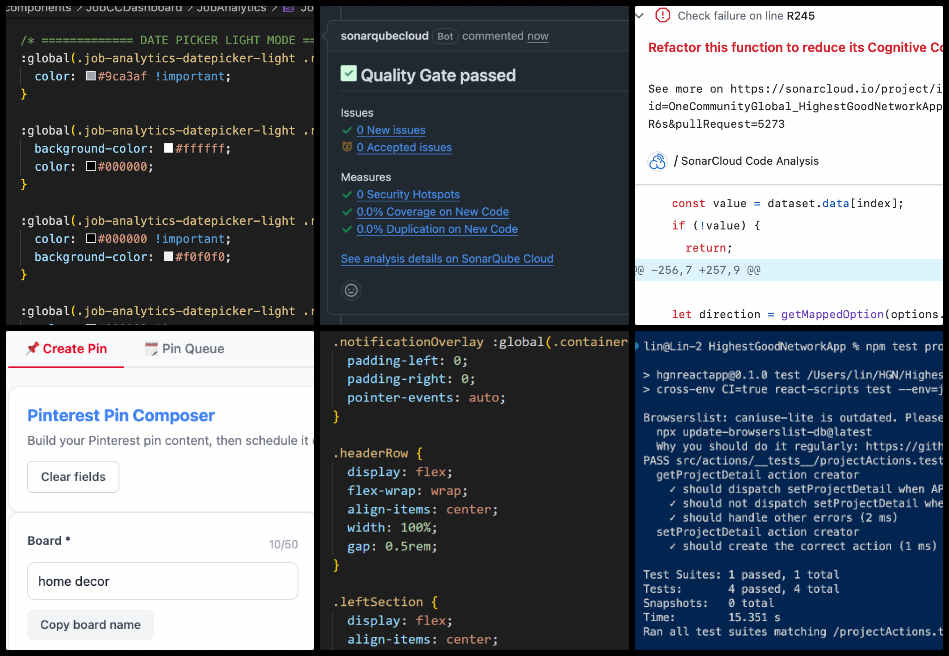This screenshot has height=656, width=949.
Task: Click the 'gap: 0.5rem;' line
Action: (x=392, y=546)
